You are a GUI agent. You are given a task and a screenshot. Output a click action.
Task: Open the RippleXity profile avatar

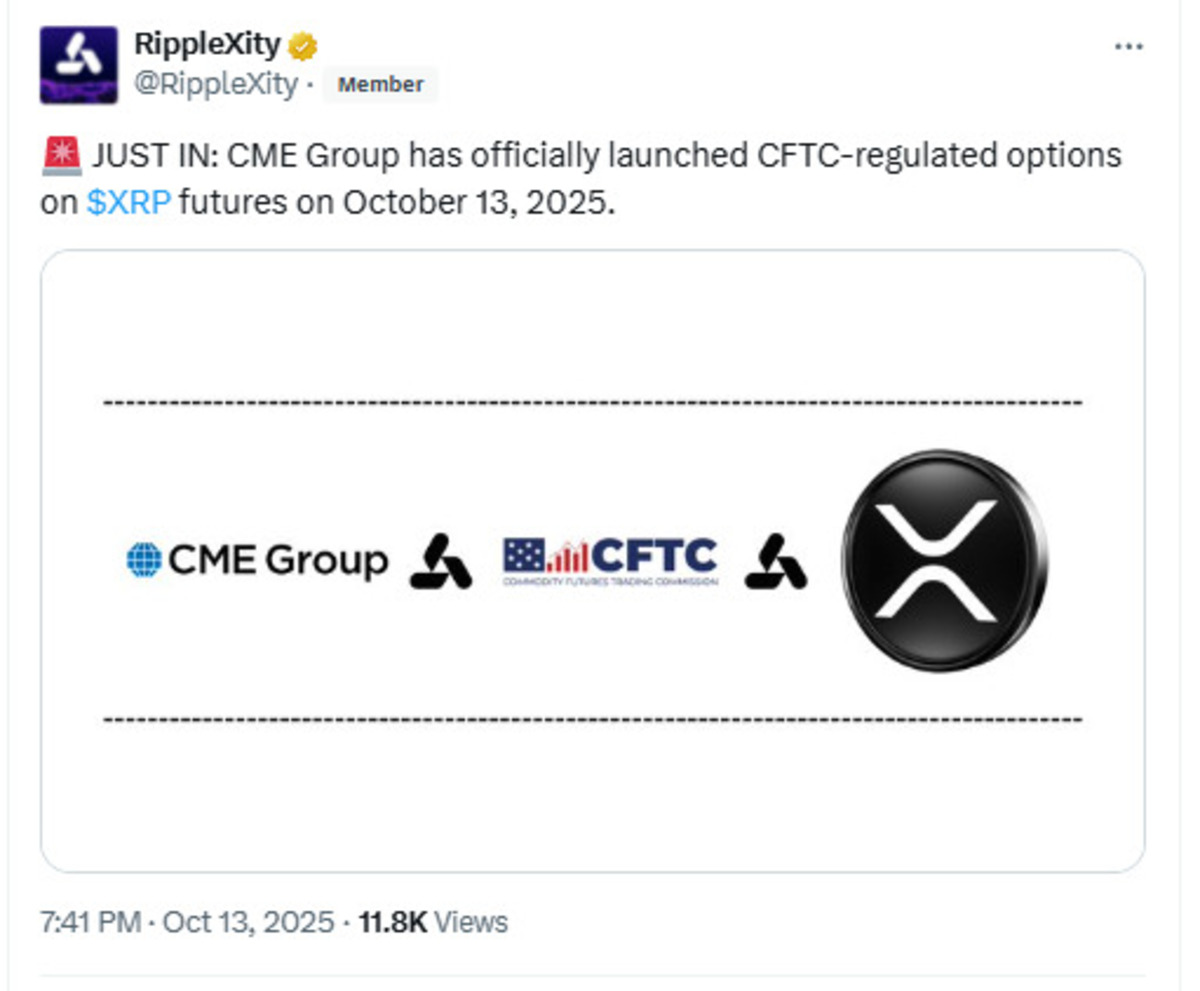pyautogui.click(x=78, y=65)
